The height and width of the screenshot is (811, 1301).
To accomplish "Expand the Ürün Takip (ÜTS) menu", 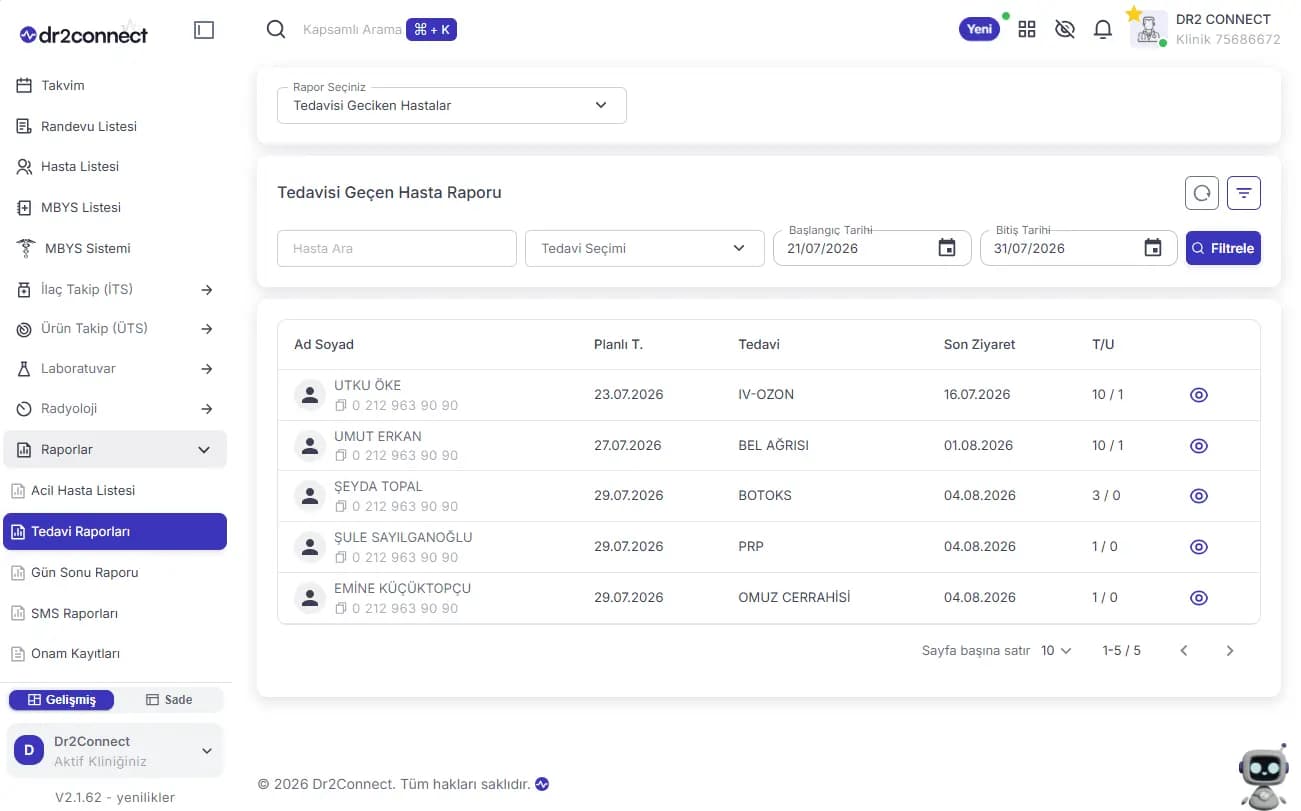I will [x=115, y=329].
